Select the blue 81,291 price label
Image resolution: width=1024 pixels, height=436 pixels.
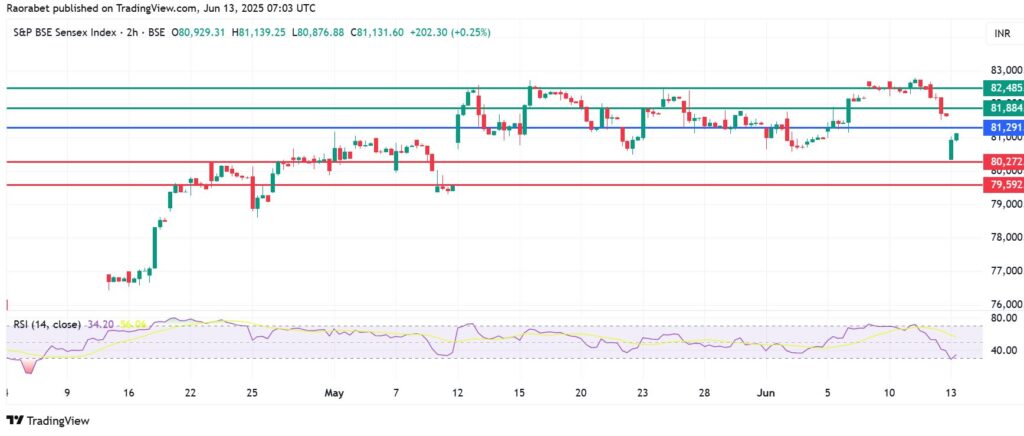point(1003,128)
